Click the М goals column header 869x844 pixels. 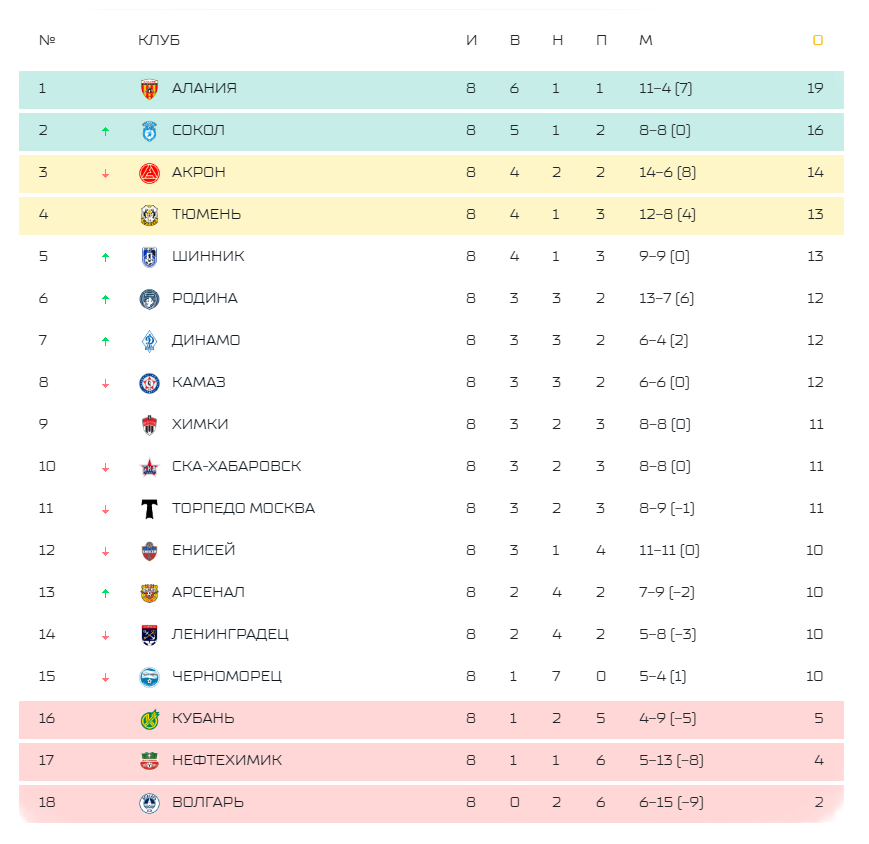coord(646,41)
